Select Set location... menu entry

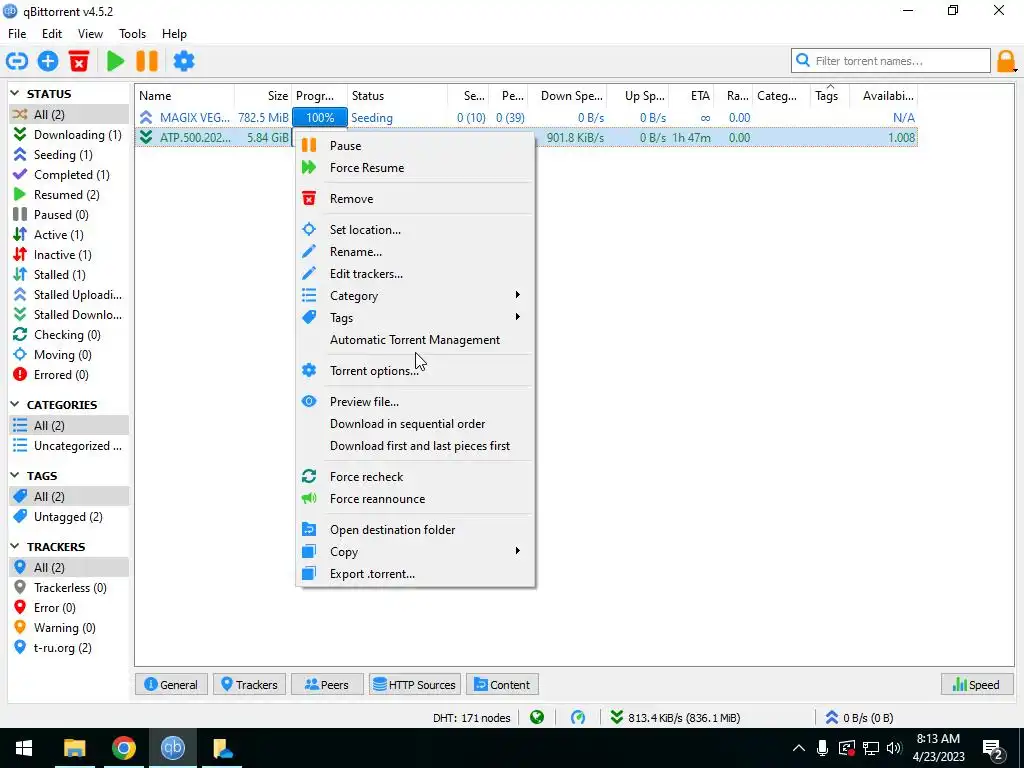(x=415, y=230)
